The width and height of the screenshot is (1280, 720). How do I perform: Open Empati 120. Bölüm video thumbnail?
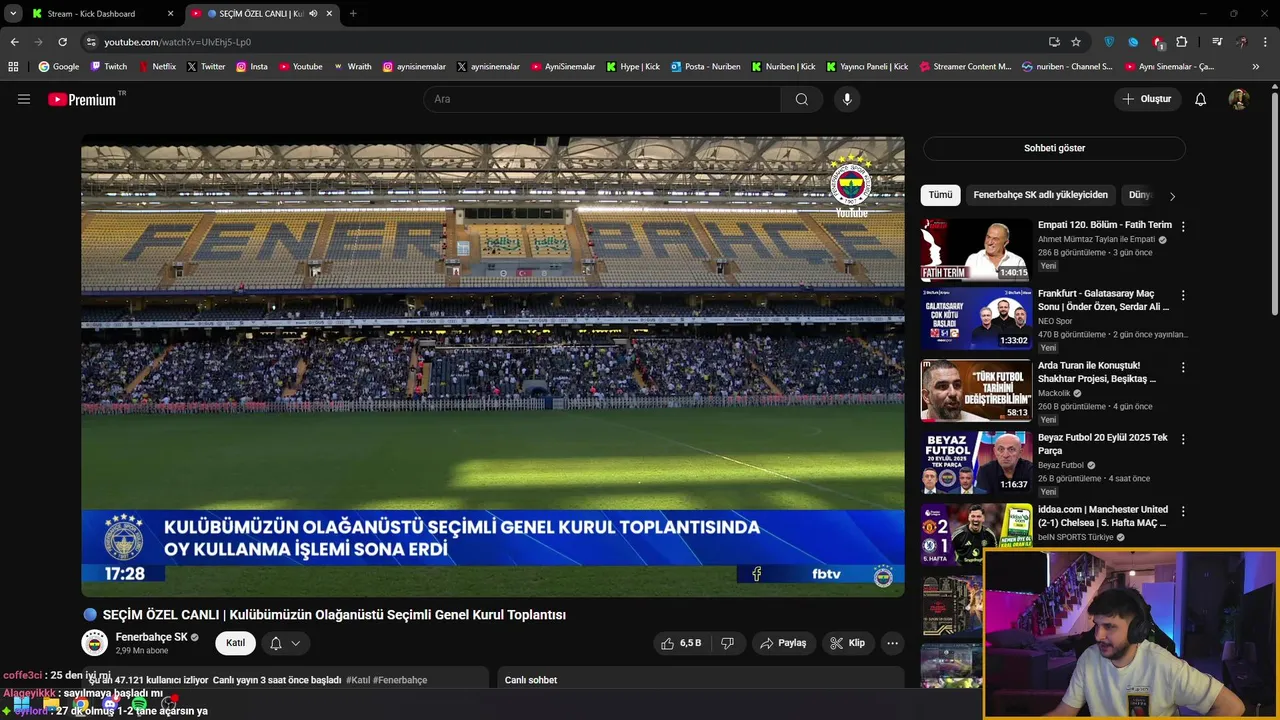[x=976, y=249]
